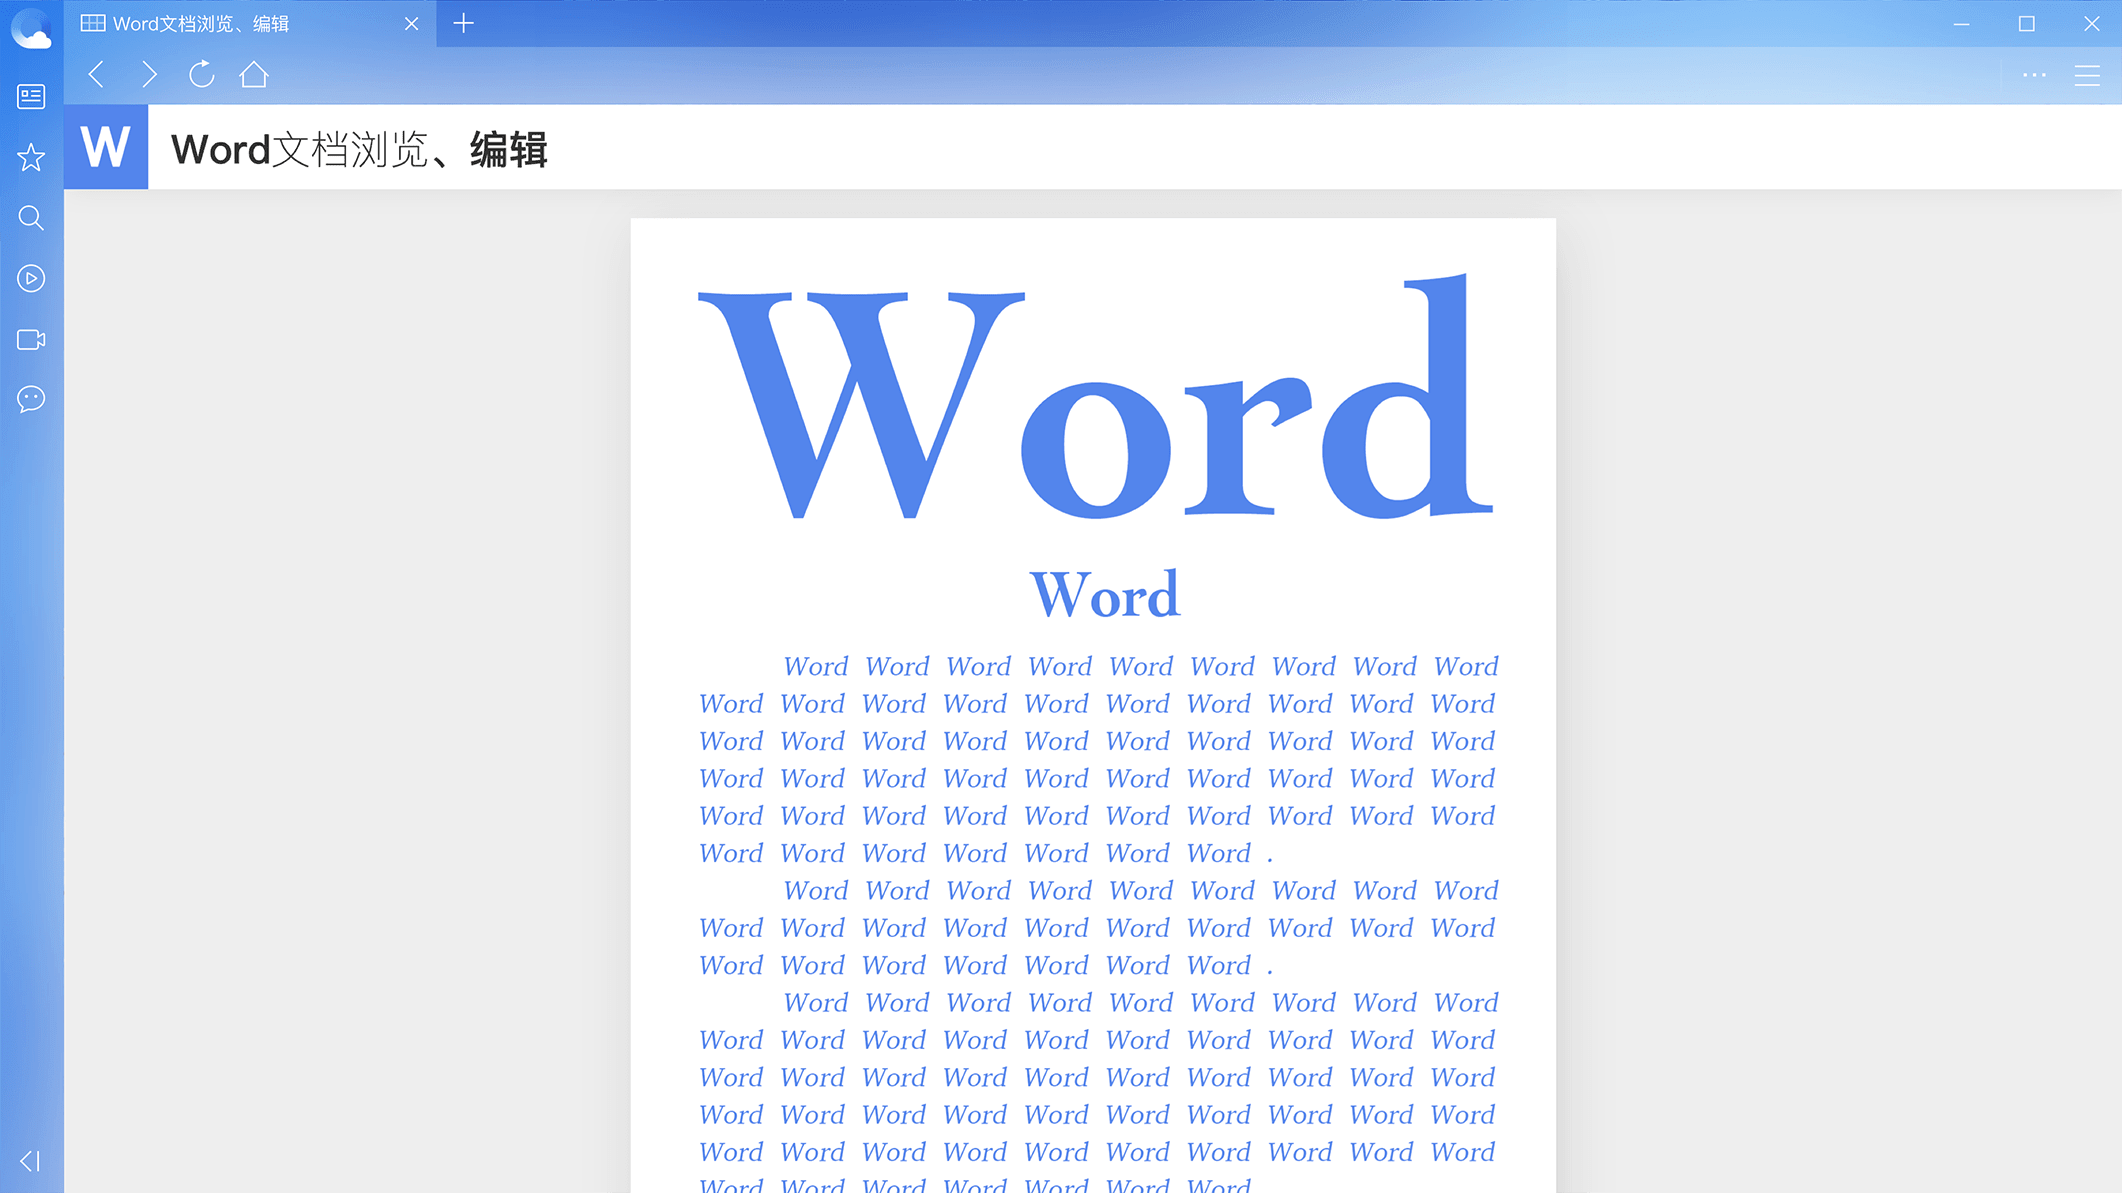Open the Screenshots sidebar icon
This screenshot has height=1193, width=2122.
pyautogui.click(x=31, y=338)
